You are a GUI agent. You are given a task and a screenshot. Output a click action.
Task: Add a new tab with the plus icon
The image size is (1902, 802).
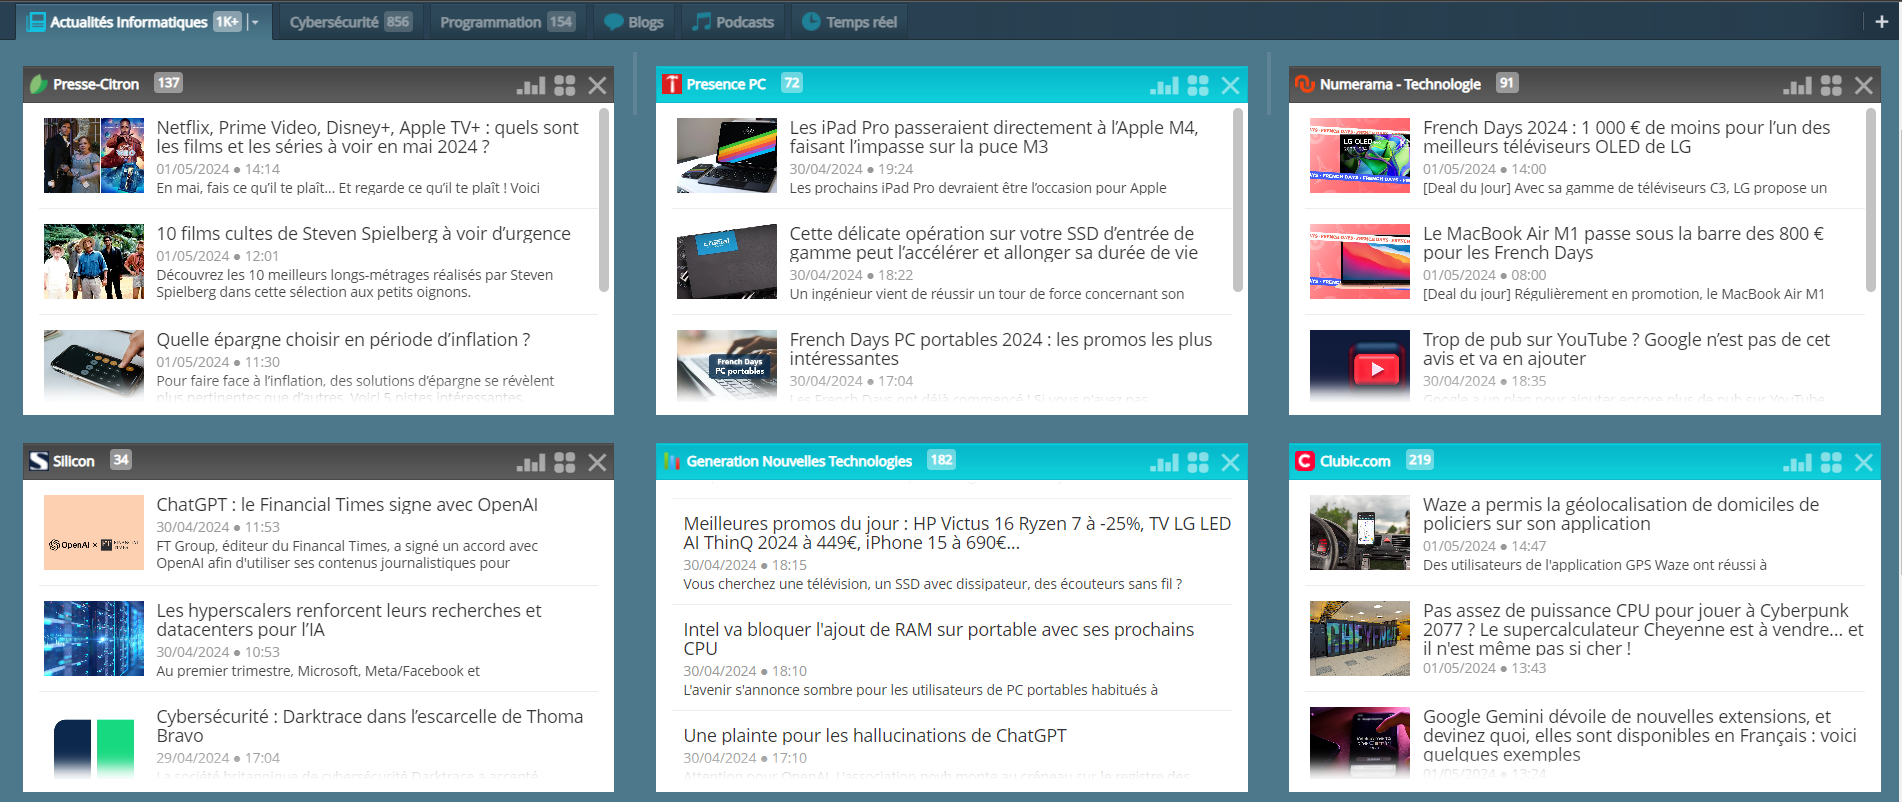(1881, 21)
